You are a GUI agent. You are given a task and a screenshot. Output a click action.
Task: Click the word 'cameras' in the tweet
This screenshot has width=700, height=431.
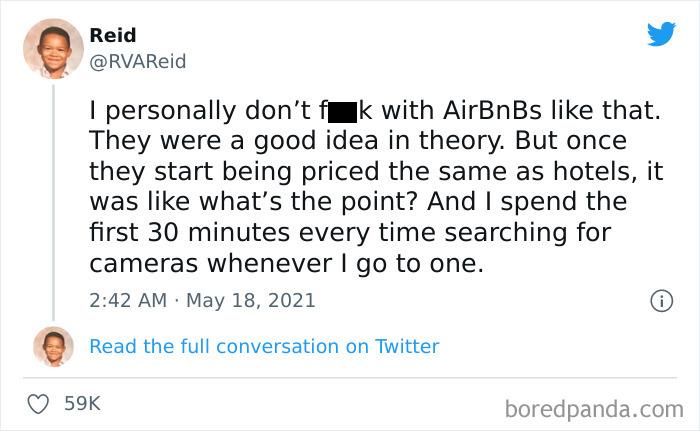coord(143,264)
